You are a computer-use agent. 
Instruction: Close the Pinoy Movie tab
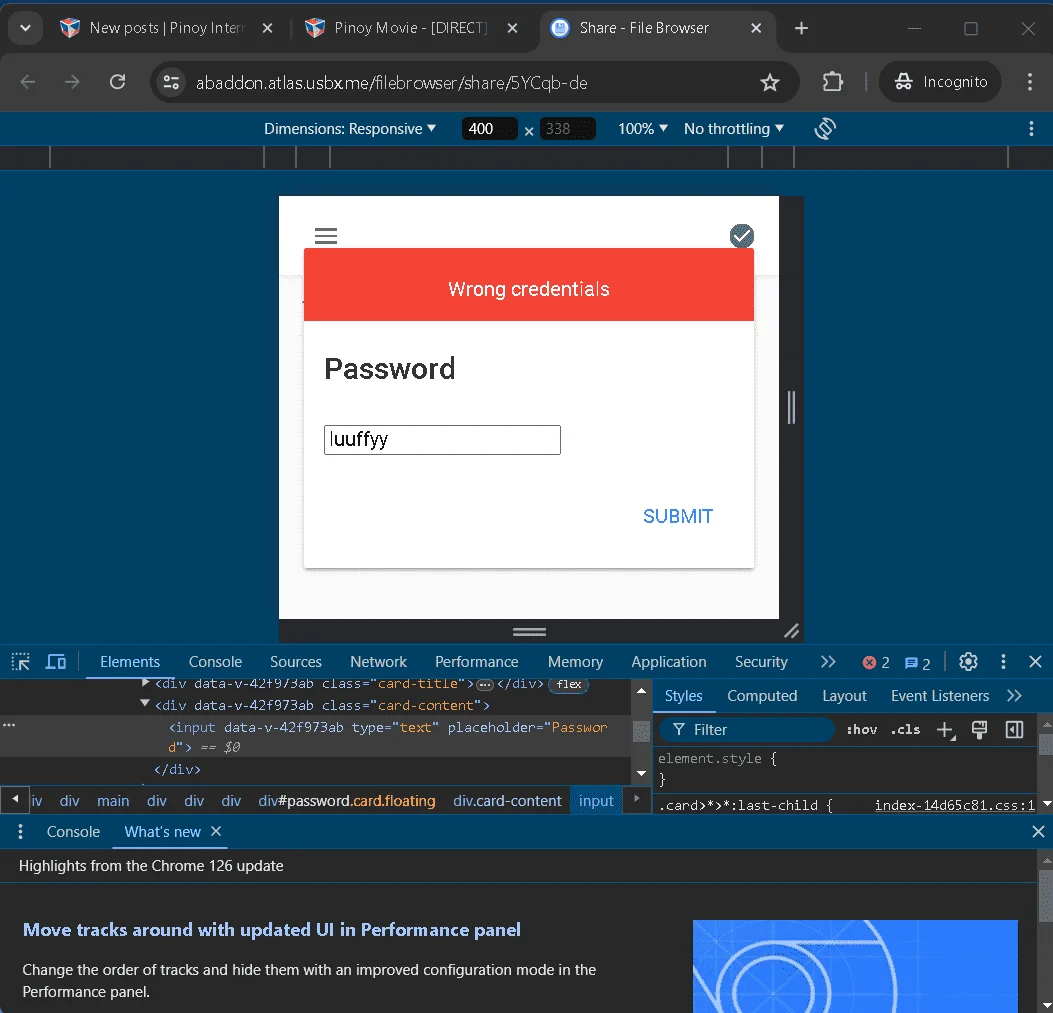(512, 28)
